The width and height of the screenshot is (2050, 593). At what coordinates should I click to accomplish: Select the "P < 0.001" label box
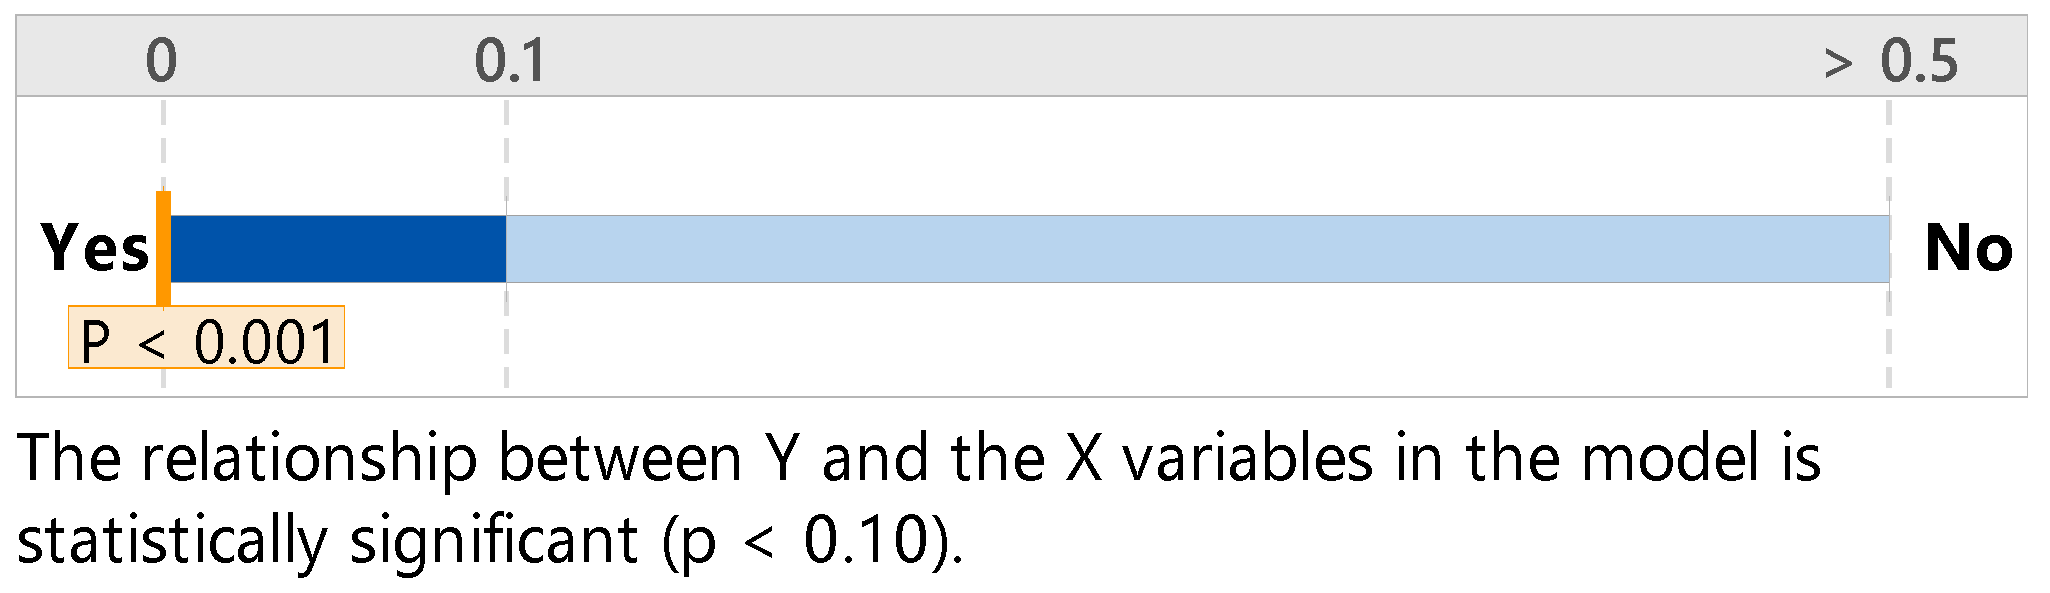[x=207, y=339]
